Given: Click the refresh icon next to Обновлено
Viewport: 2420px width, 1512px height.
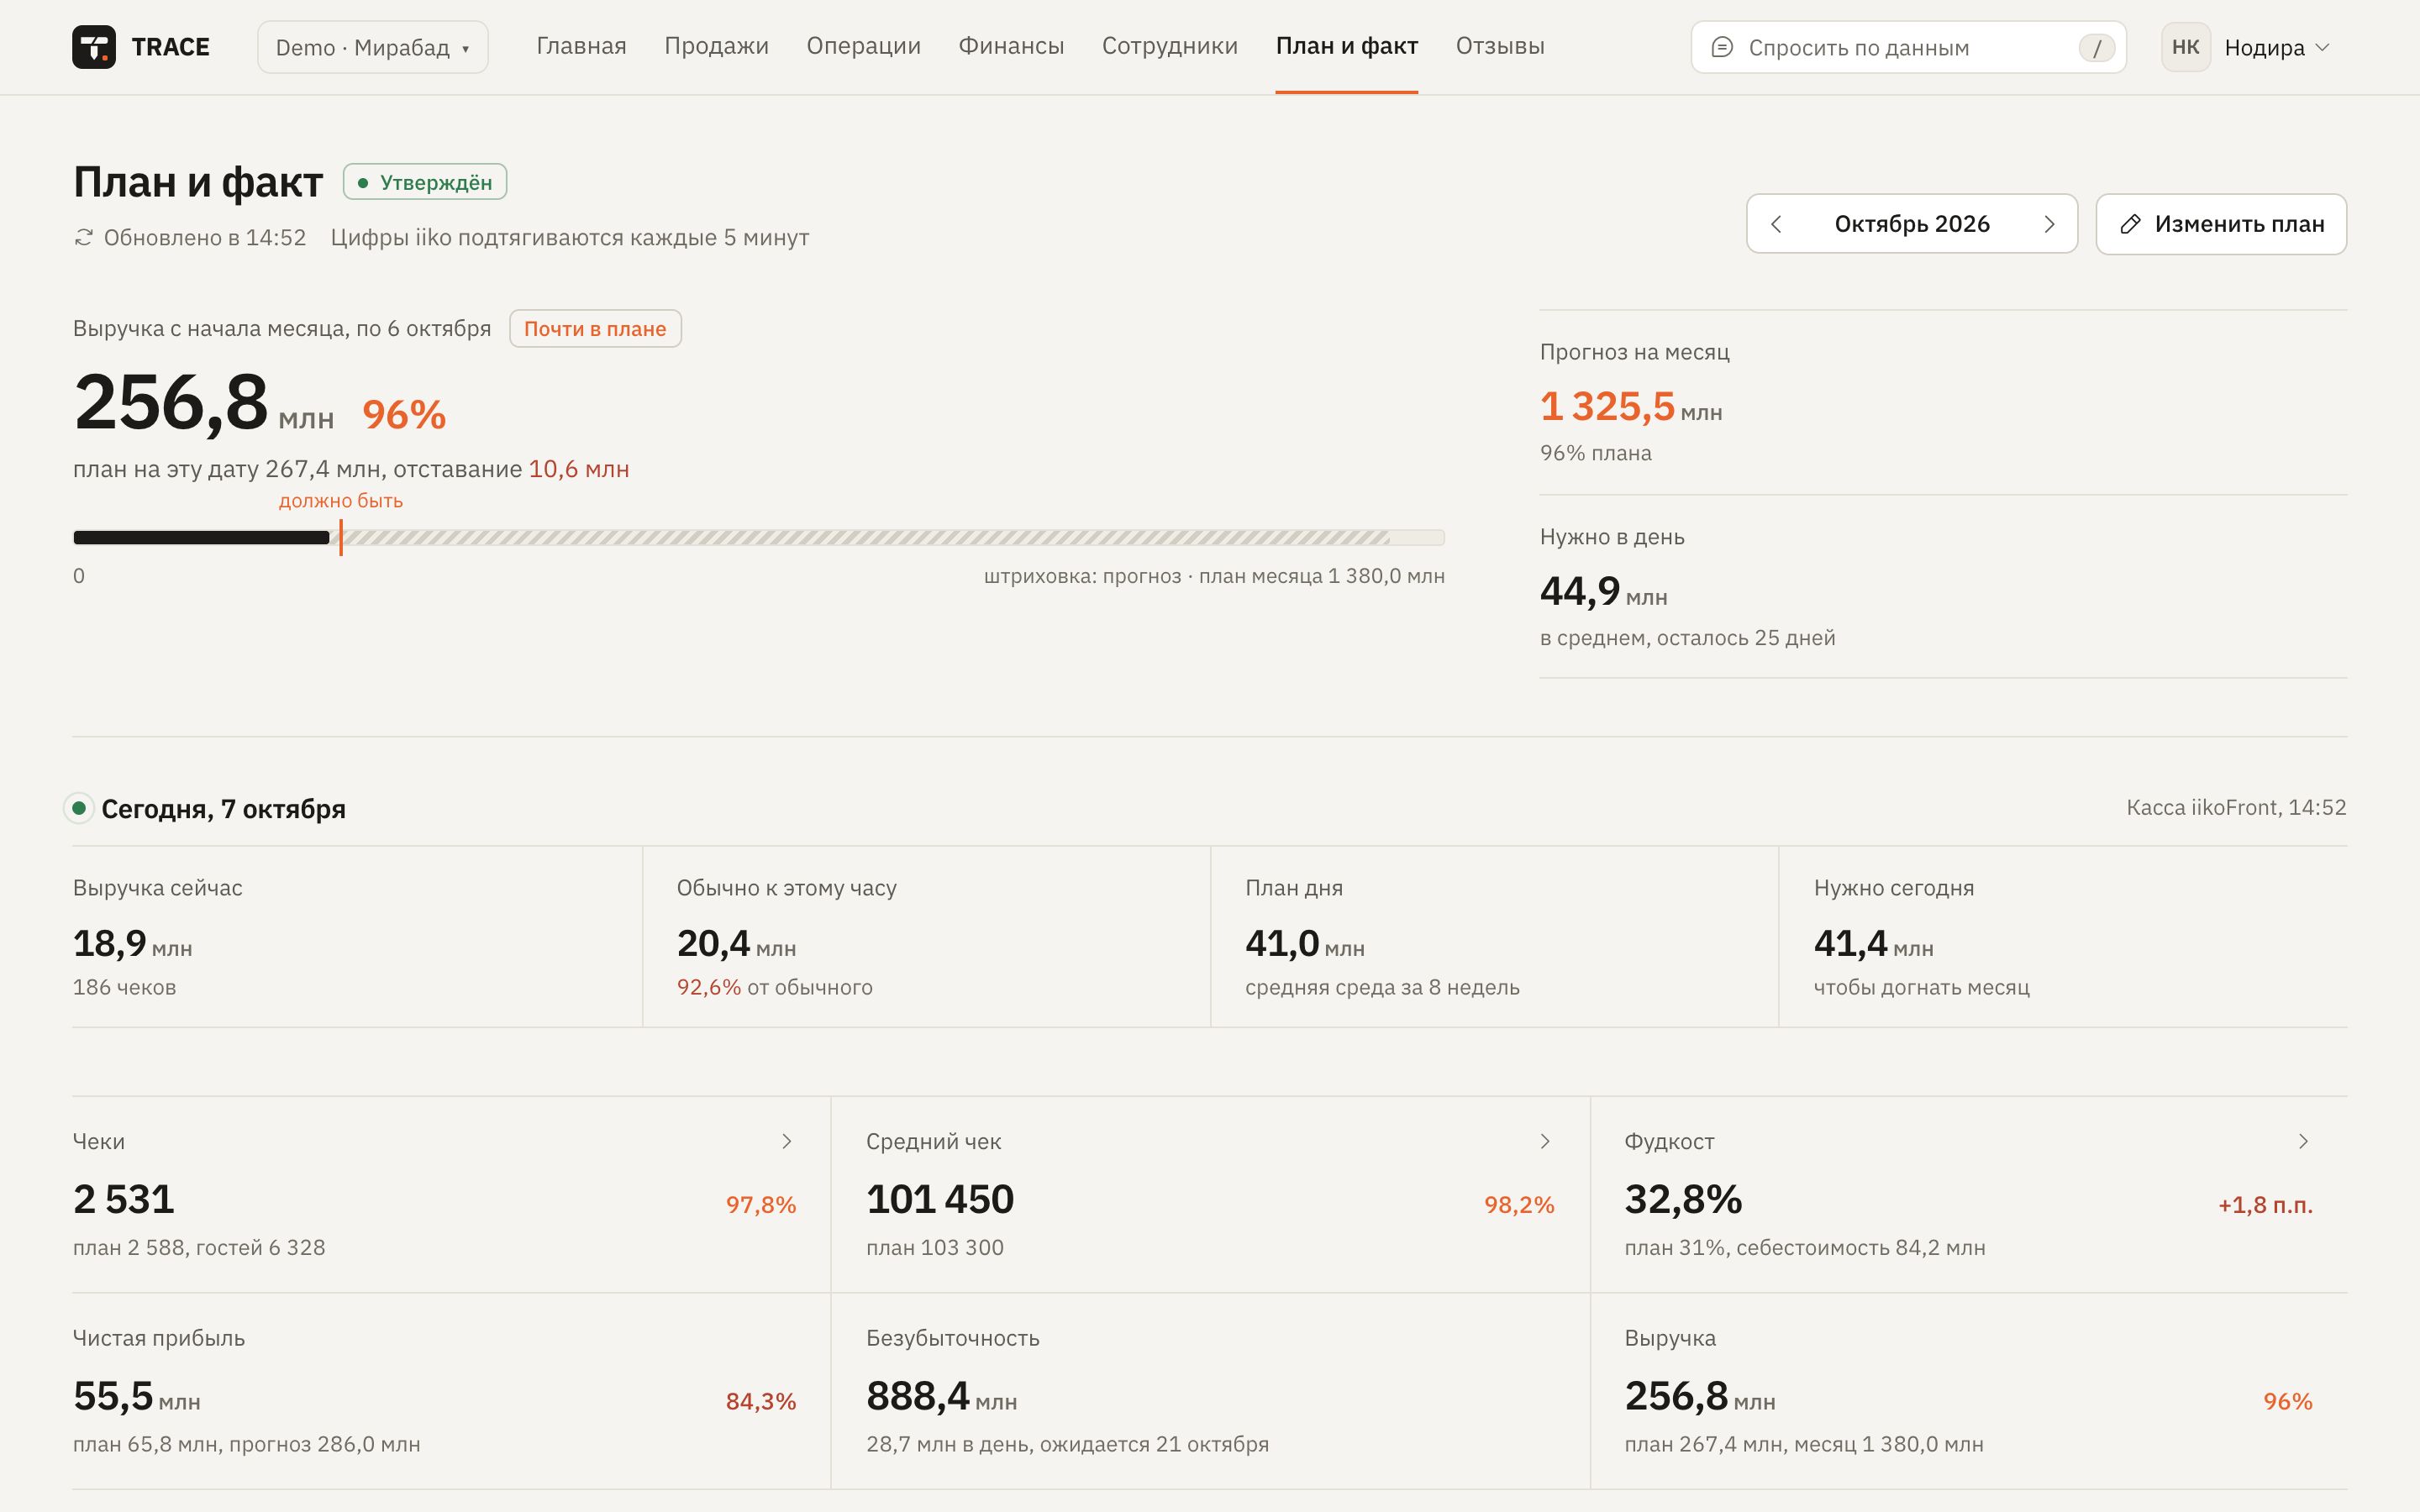Looking at the screenshot, I should pyautogui.click(x=84, y=237).
